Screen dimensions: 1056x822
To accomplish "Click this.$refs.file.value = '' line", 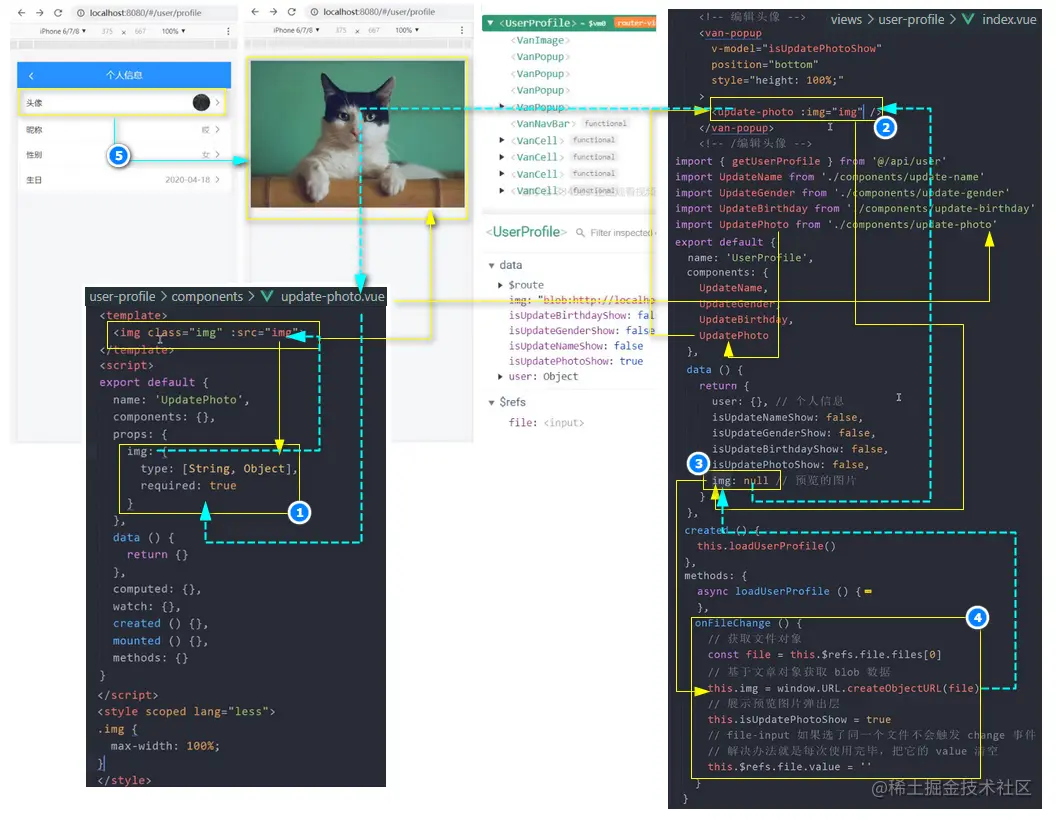I will tap(789, 767).
